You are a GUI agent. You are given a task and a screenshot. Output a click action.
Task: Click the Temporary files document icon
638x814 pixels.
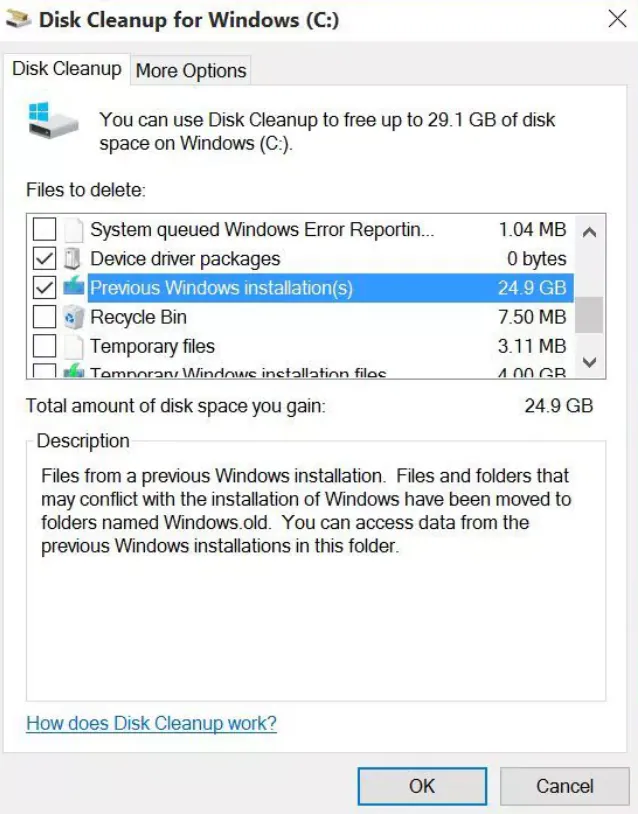coord(74,346)
